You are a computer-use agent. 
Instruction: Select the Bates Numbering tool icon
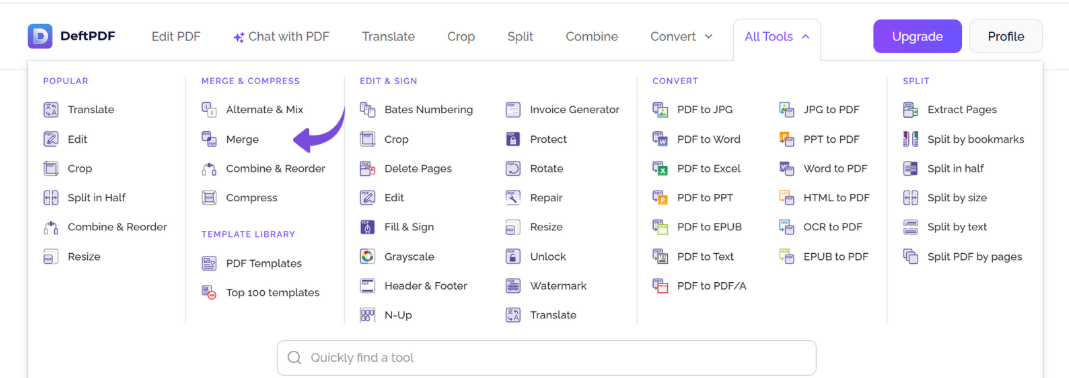[368, 109]
